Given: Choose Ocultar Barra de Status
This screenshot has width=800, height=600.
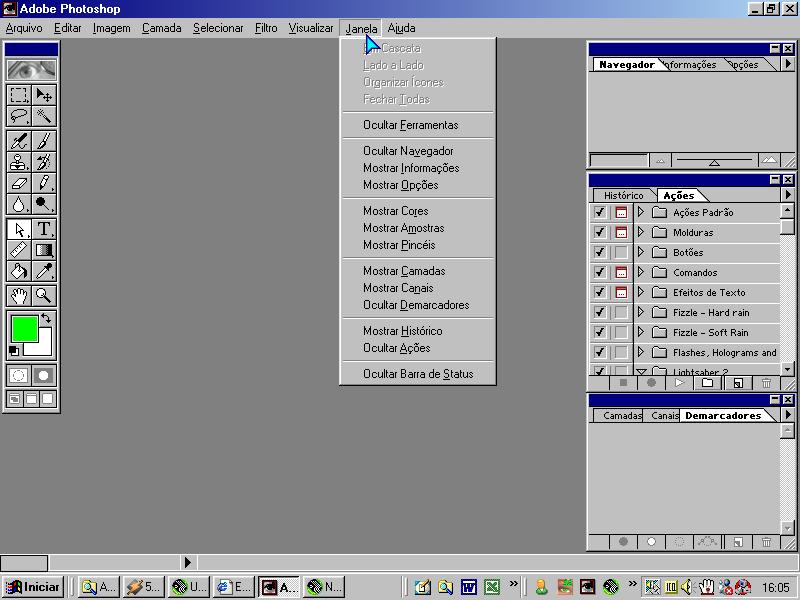Looking at the screenshot, I should point(418,374).
